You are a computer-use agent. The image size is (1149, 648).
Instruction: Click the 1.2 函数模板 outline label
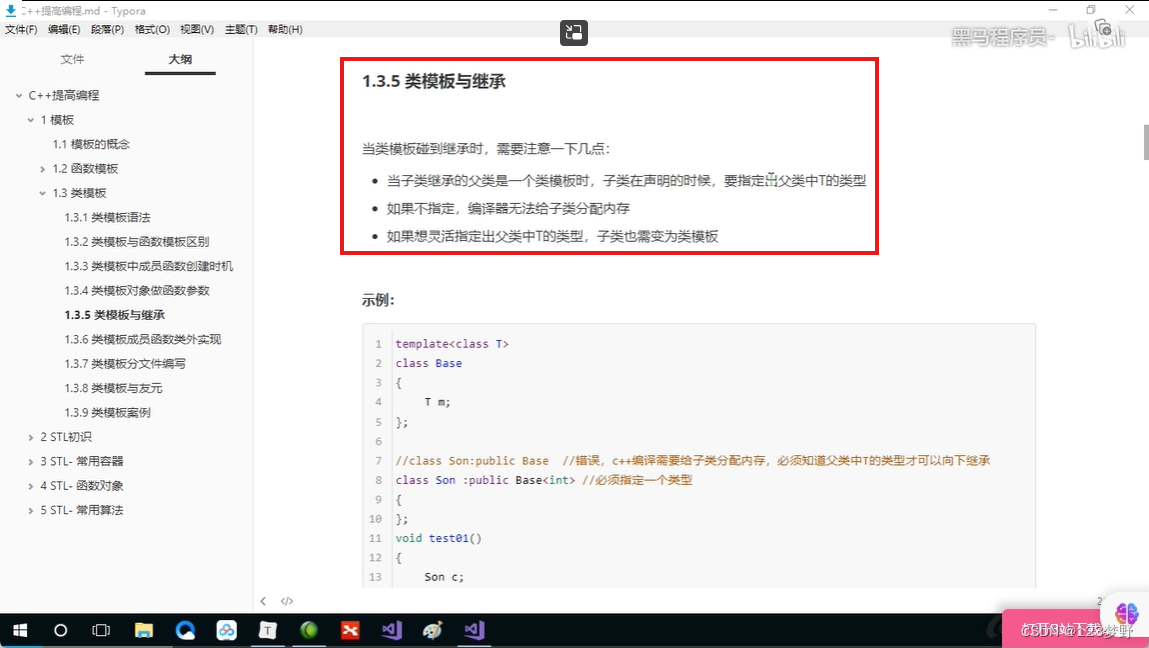click(85, 169)
